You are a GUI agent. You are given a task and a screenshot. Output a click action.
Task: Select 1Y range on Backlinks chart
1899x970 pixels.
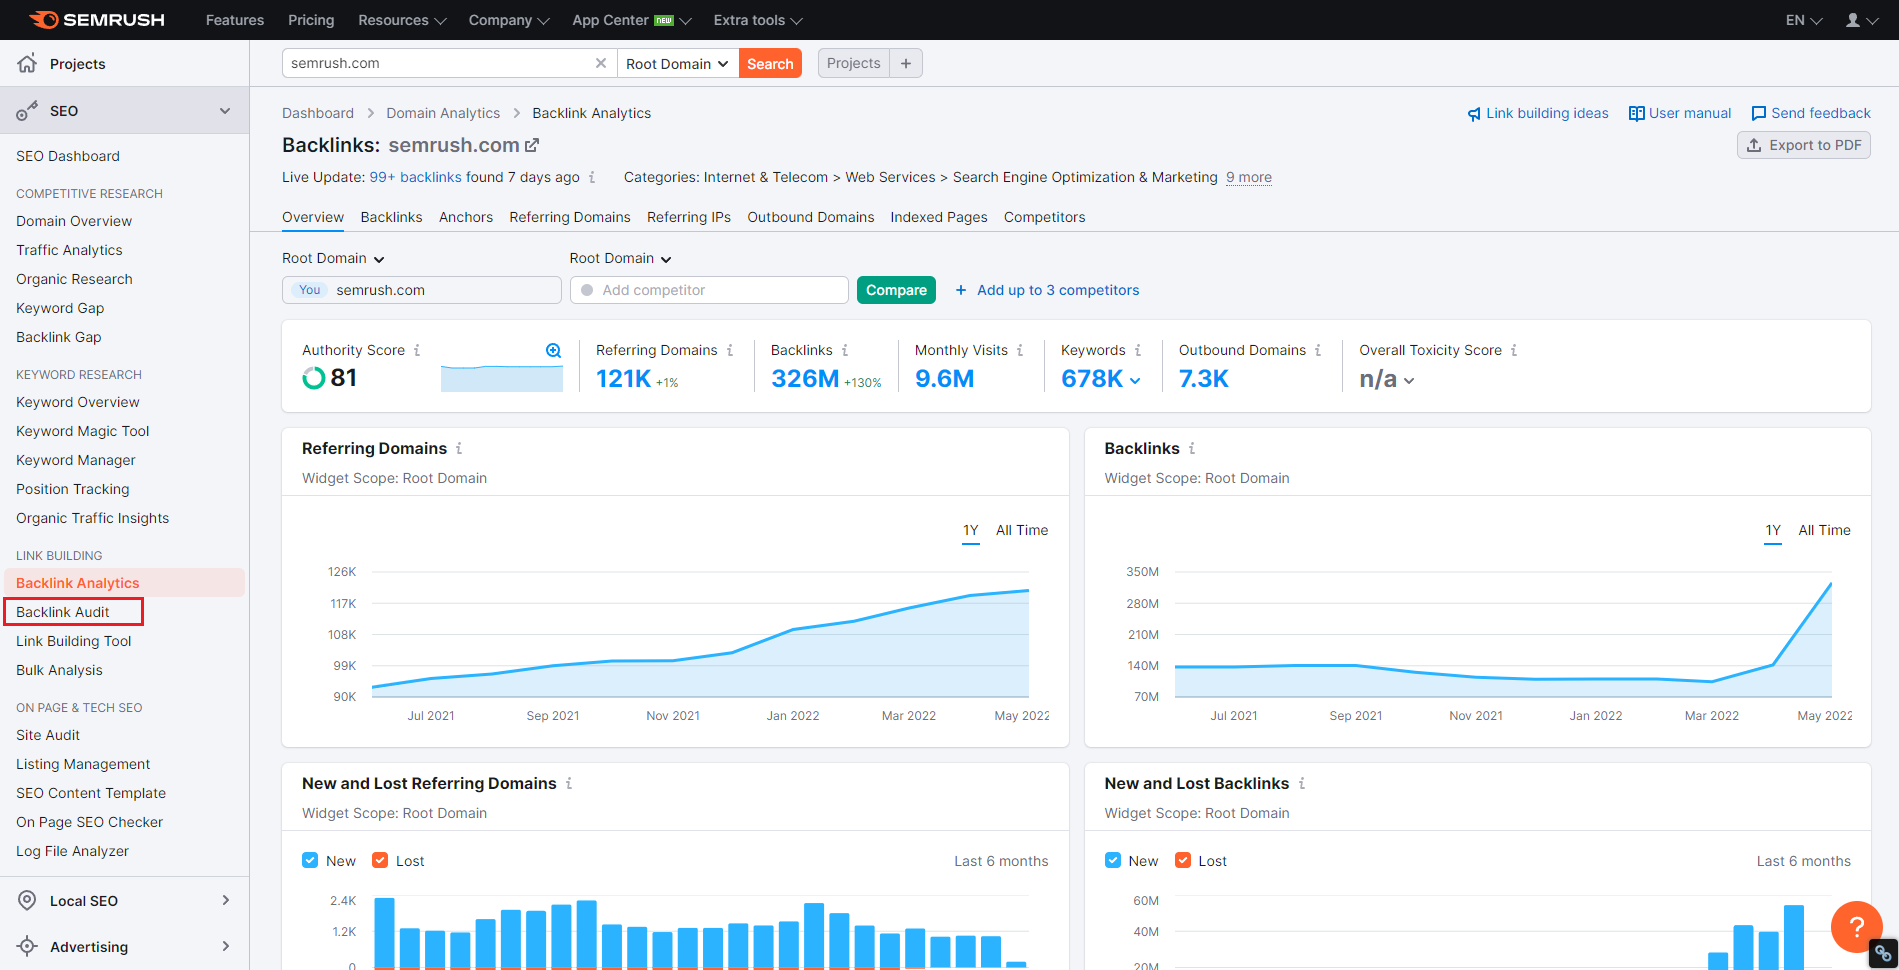pyautogui.click(x=1773, y=530)
